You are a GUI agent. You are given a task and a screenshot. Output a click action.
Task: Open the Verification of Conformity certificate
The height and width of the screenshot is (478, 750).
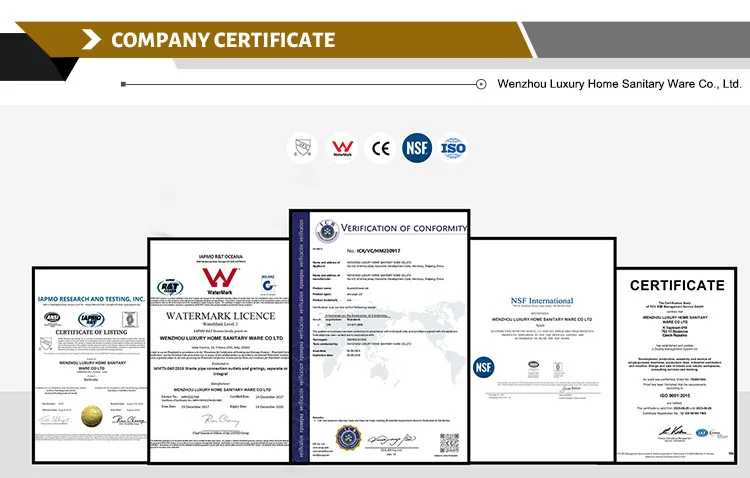coord(380,336)
